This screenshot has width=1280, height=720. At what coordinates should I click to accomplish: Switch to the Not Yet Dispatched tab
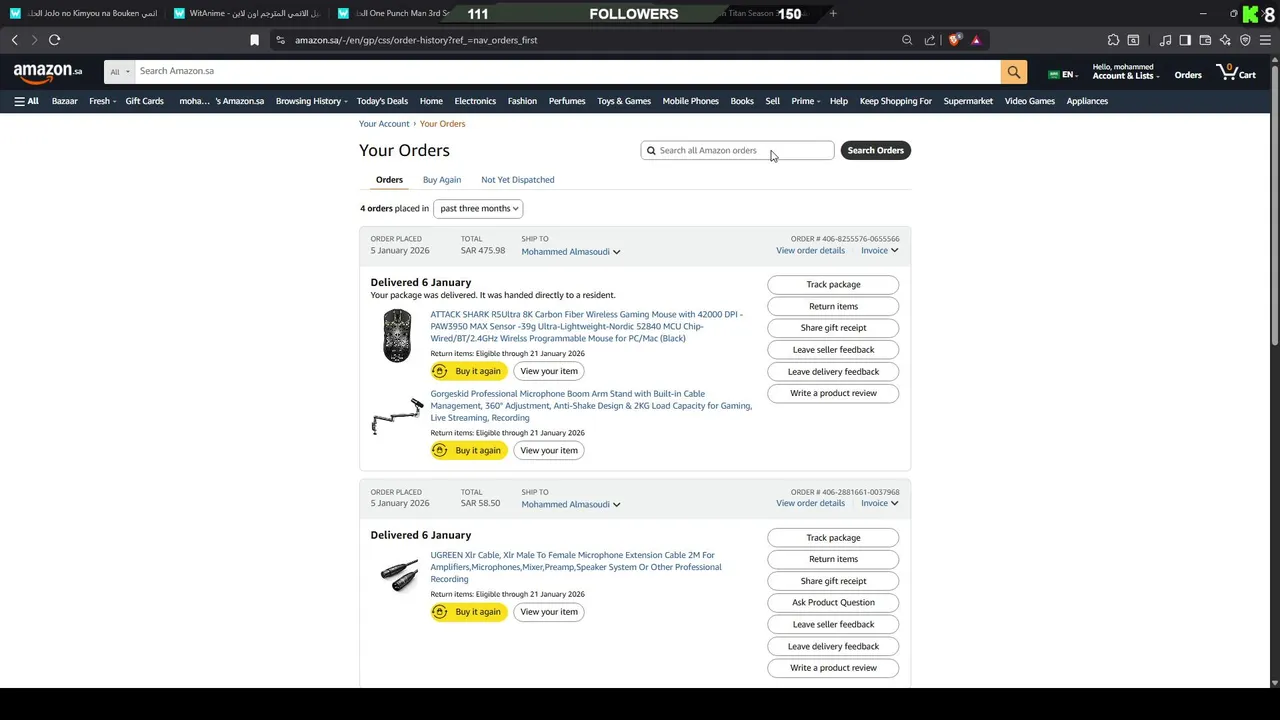[x=517, y=180]
